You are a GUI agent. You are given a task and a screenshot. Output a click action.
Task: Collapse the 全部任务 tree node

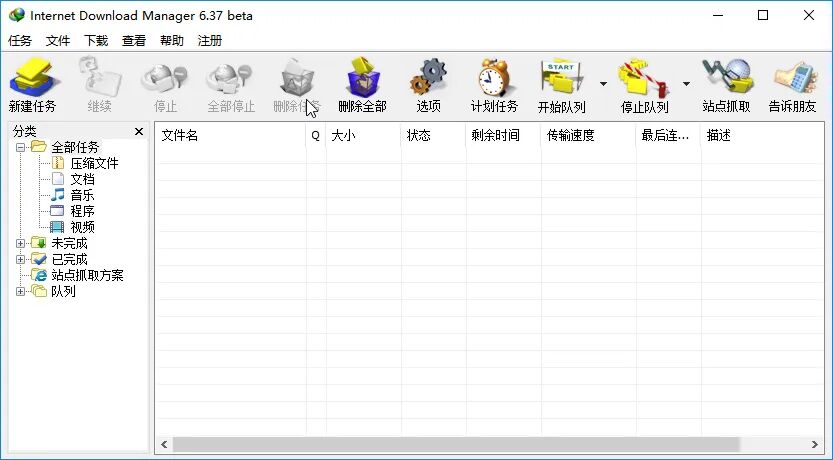coord(20,147)
